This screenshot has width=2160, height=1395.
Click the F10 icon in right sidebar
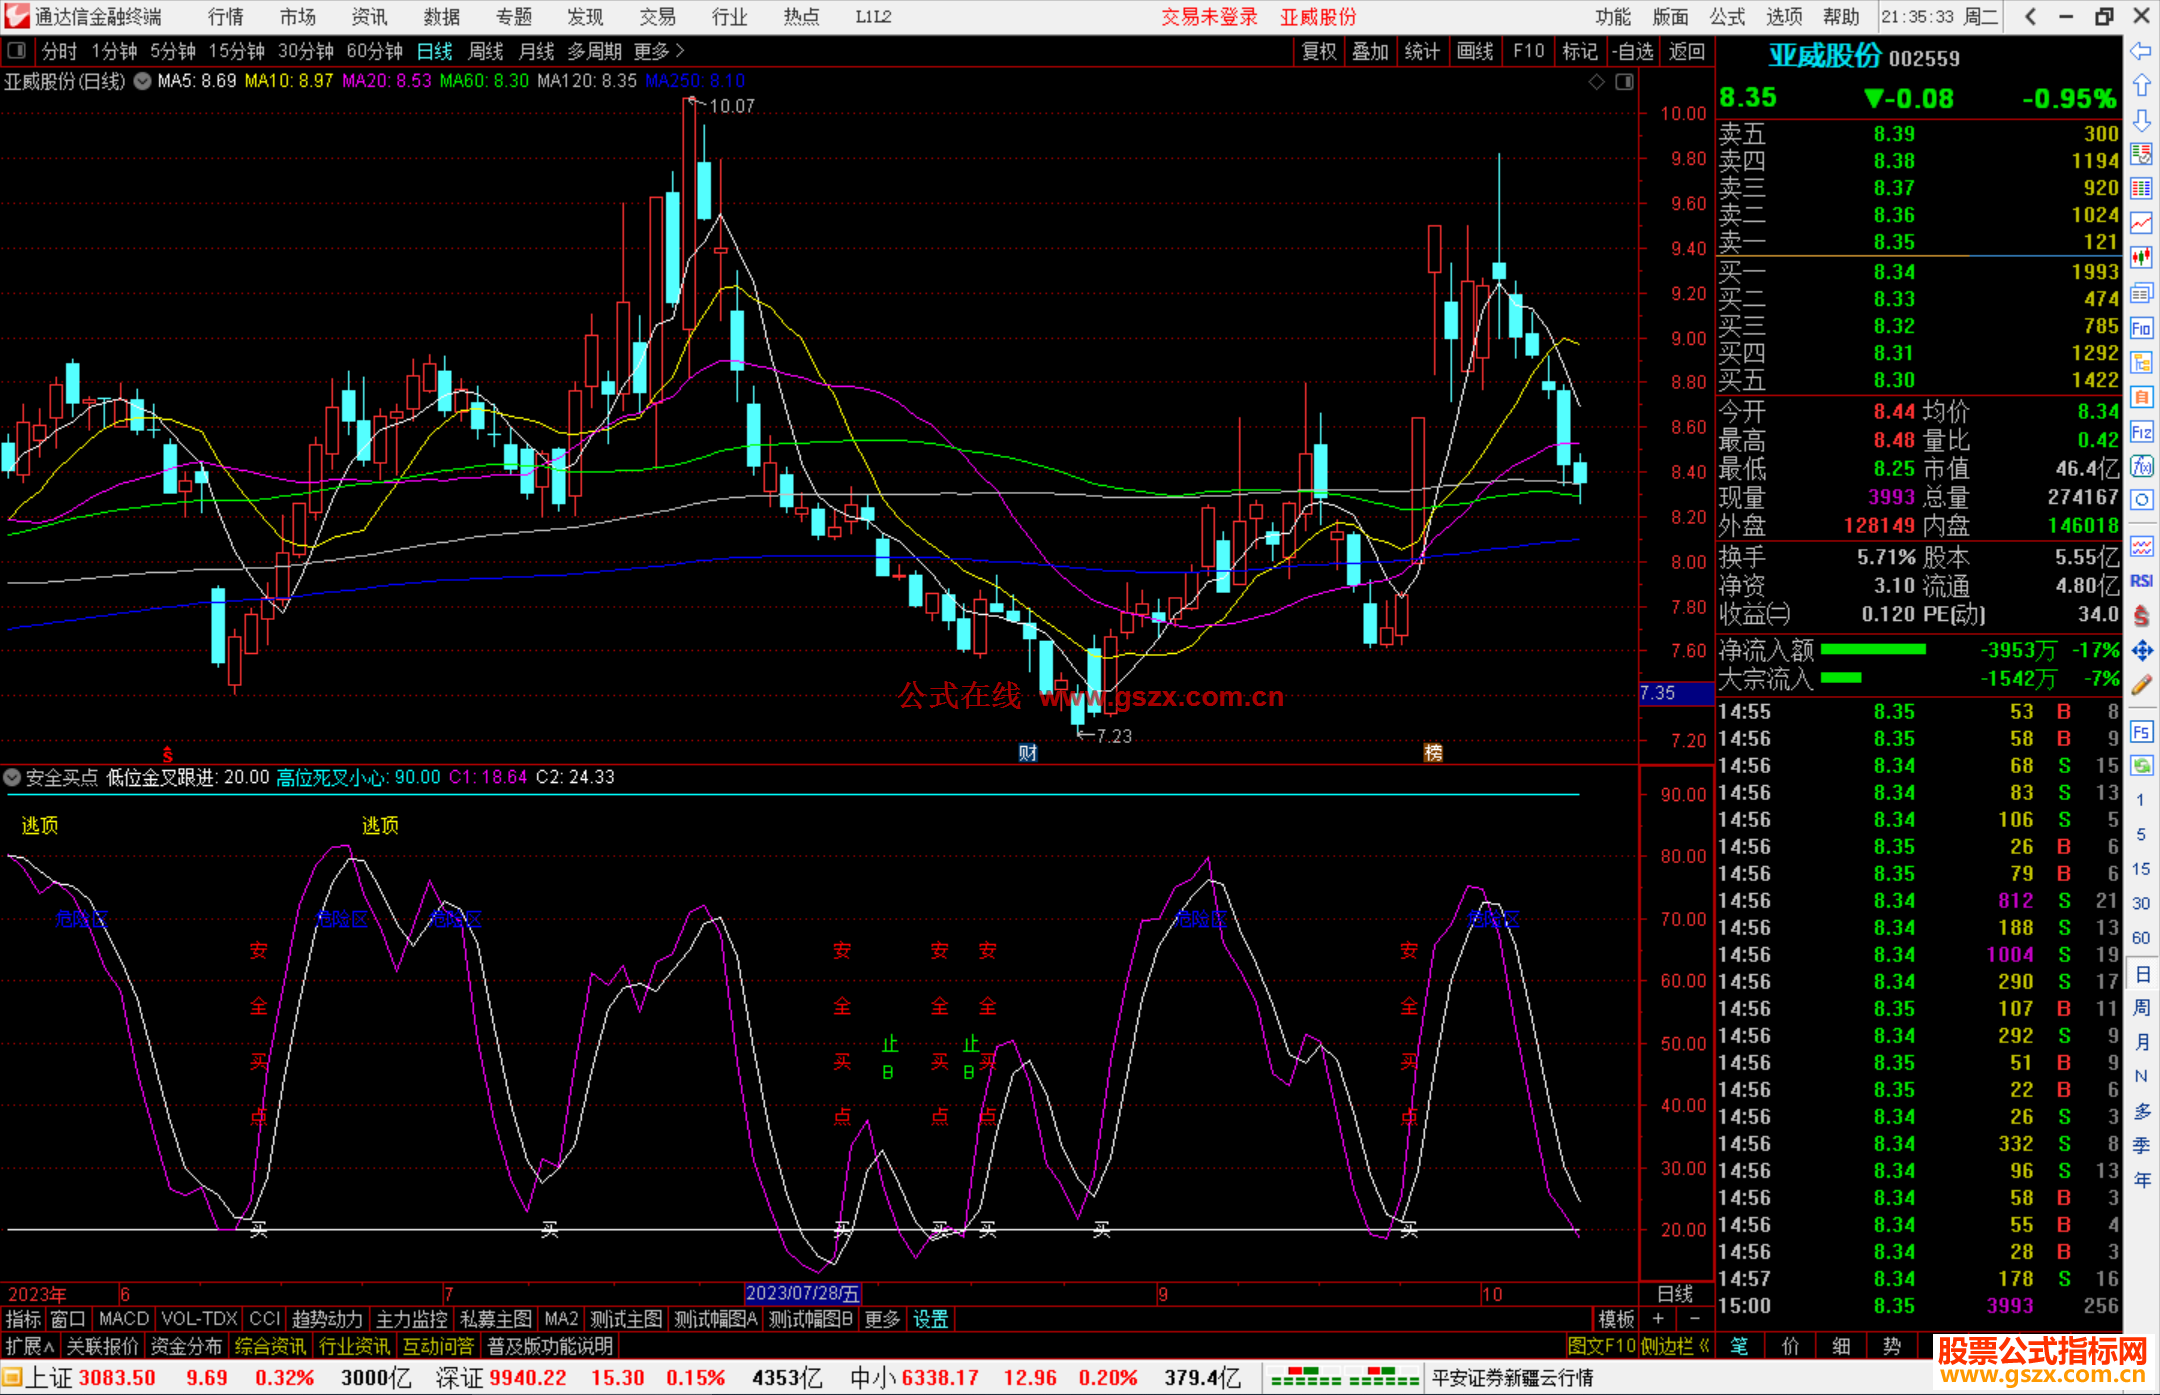pyautogui.click(x=2141, y=328)
